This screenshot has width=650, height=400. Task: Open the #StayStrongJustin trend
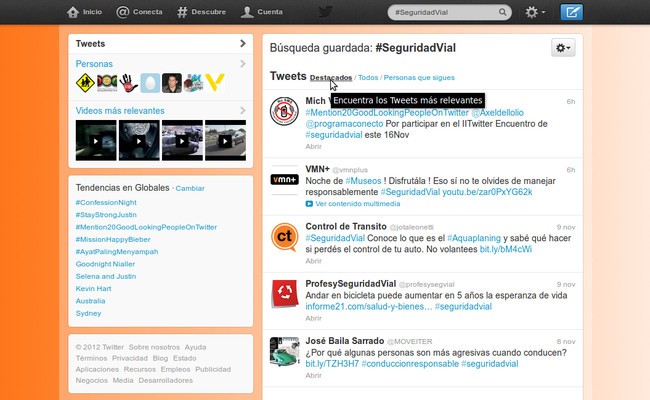point(106,215)
